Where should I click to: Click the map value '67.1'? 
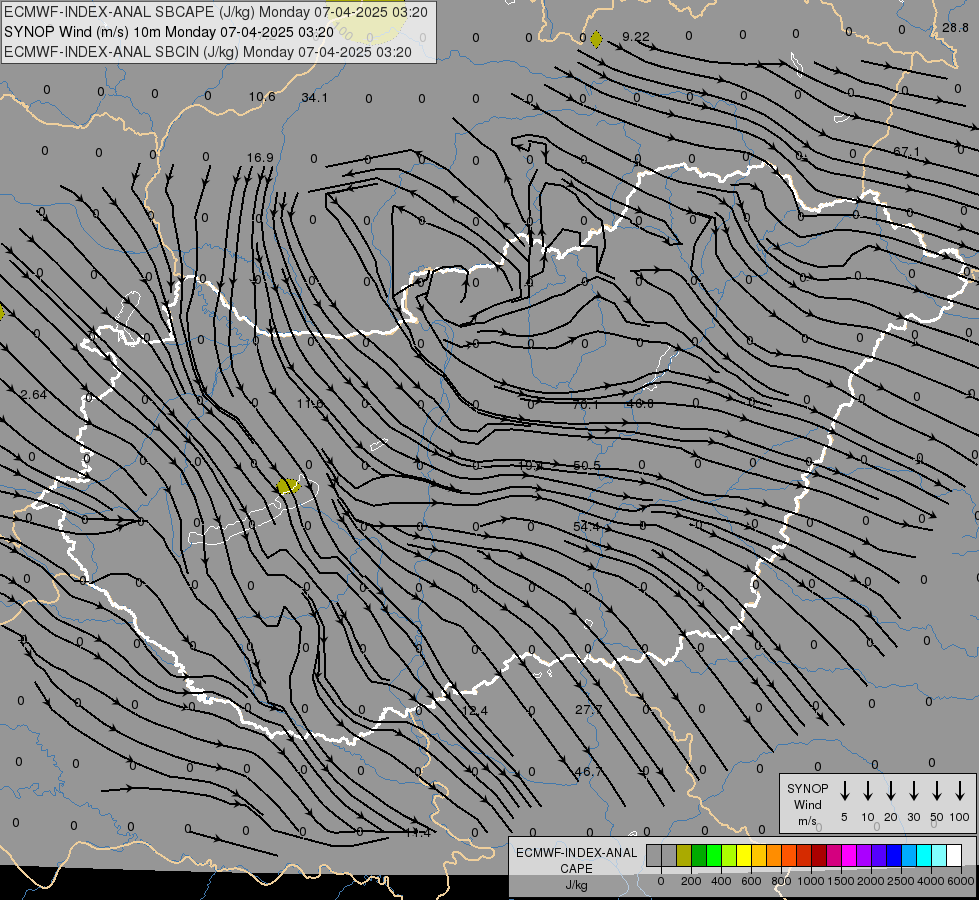pyautogui.click(x=906, y=151)
